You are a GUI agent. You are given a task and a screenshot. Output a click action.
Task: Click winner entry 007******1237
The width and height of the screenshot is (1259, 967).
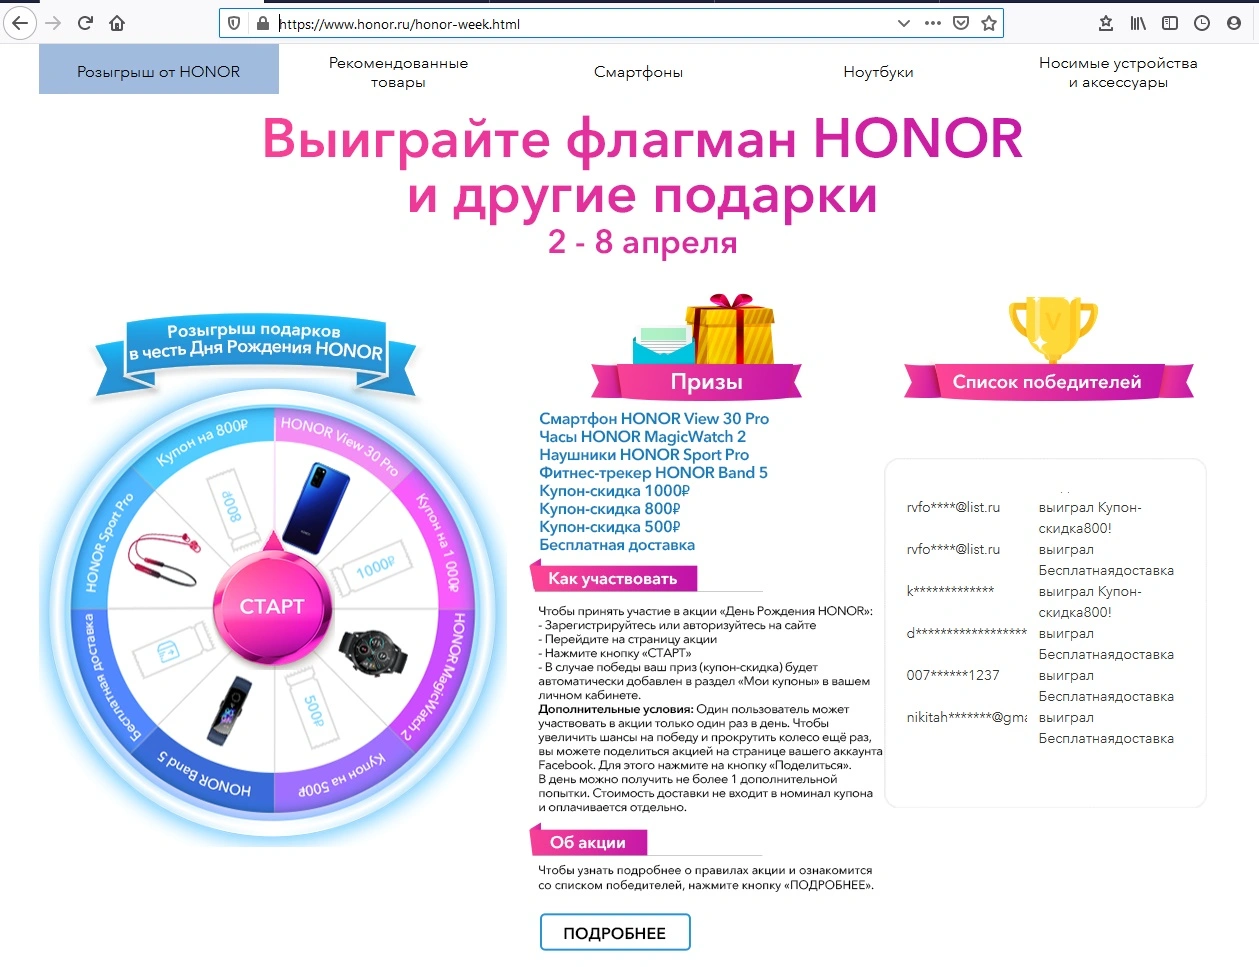pos(953,675)
